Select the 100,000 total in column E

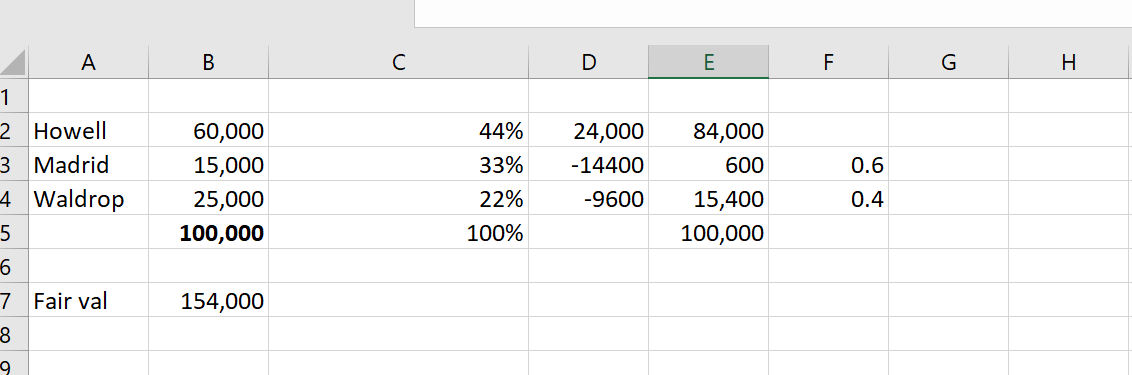708,232
